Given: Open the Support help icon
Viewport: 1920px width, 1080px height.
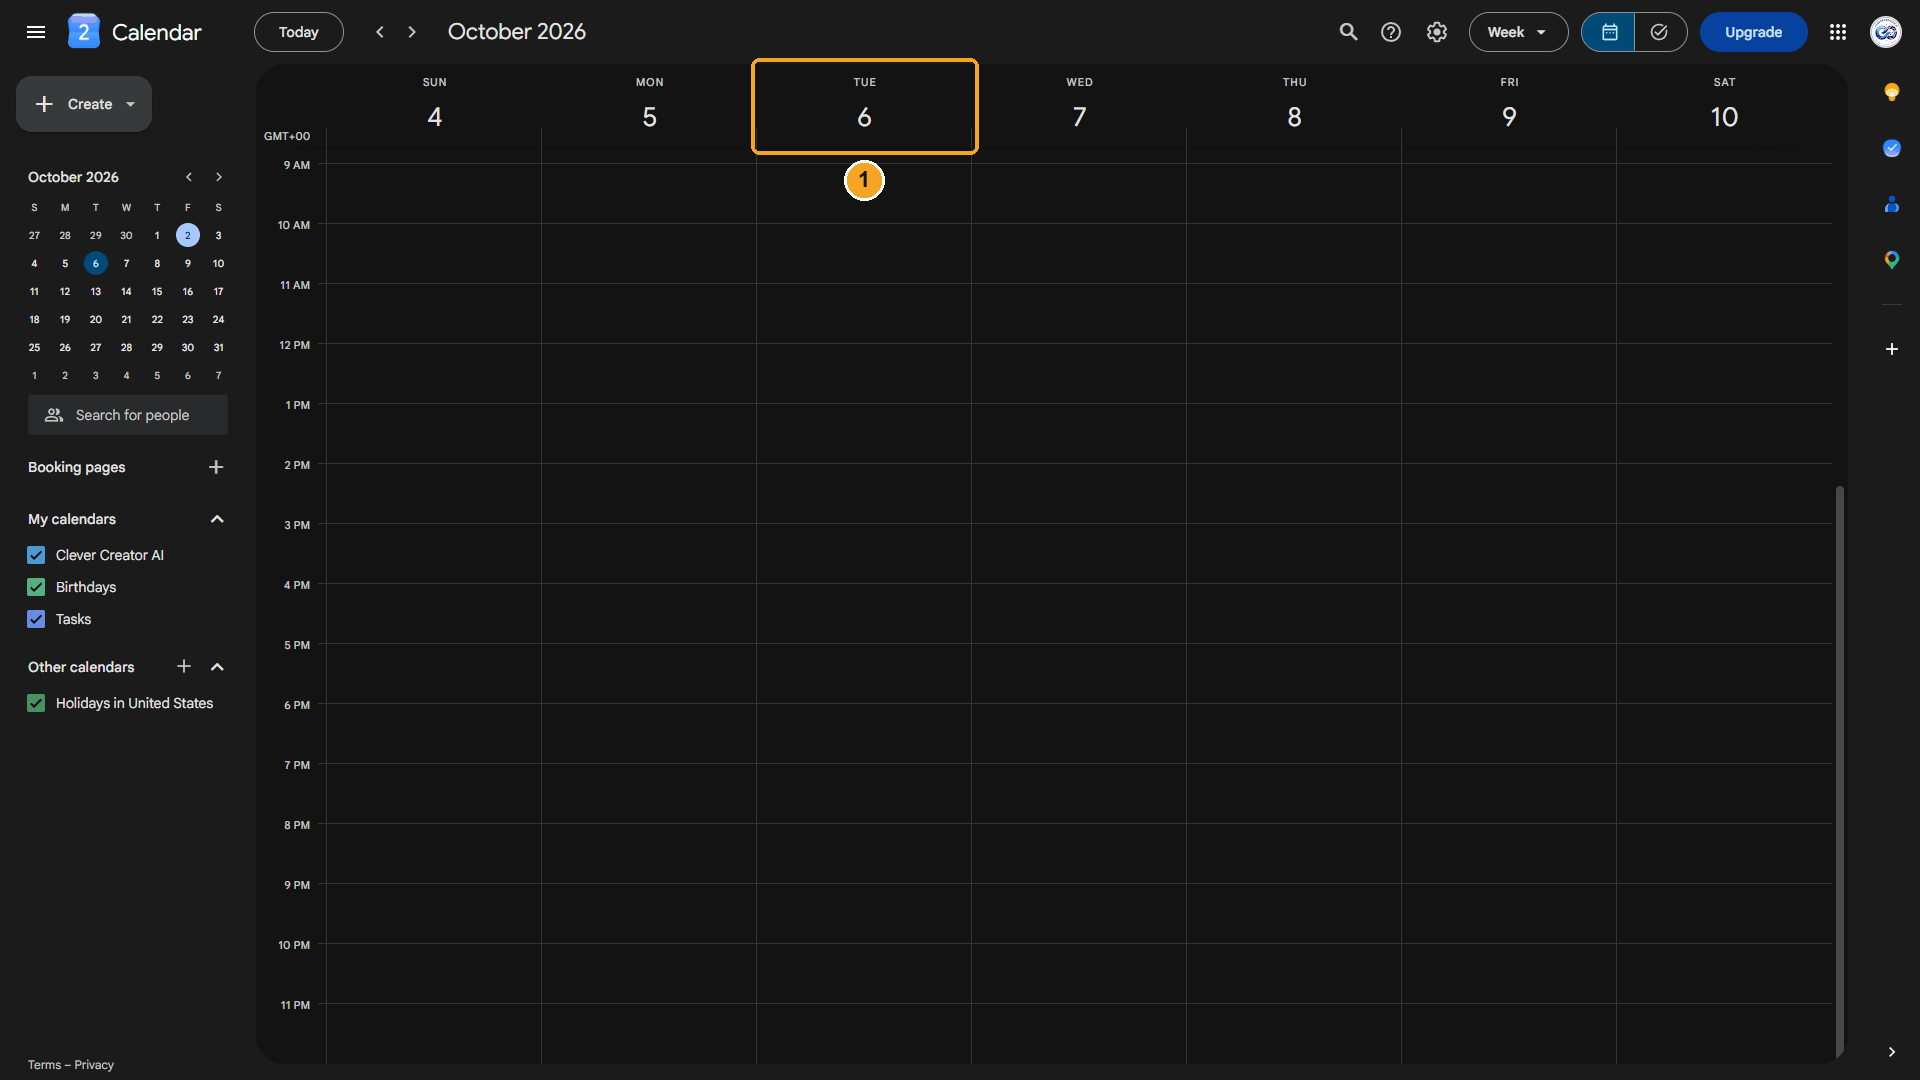Looking at the screenshot, I should (1391, 32).
